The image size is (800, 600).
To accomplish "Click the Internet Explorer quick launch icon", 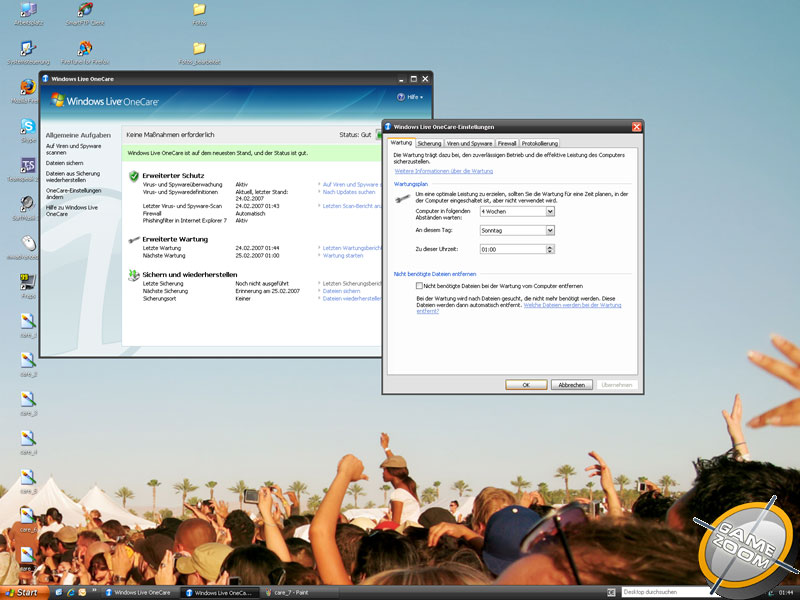I will (70, 592).
